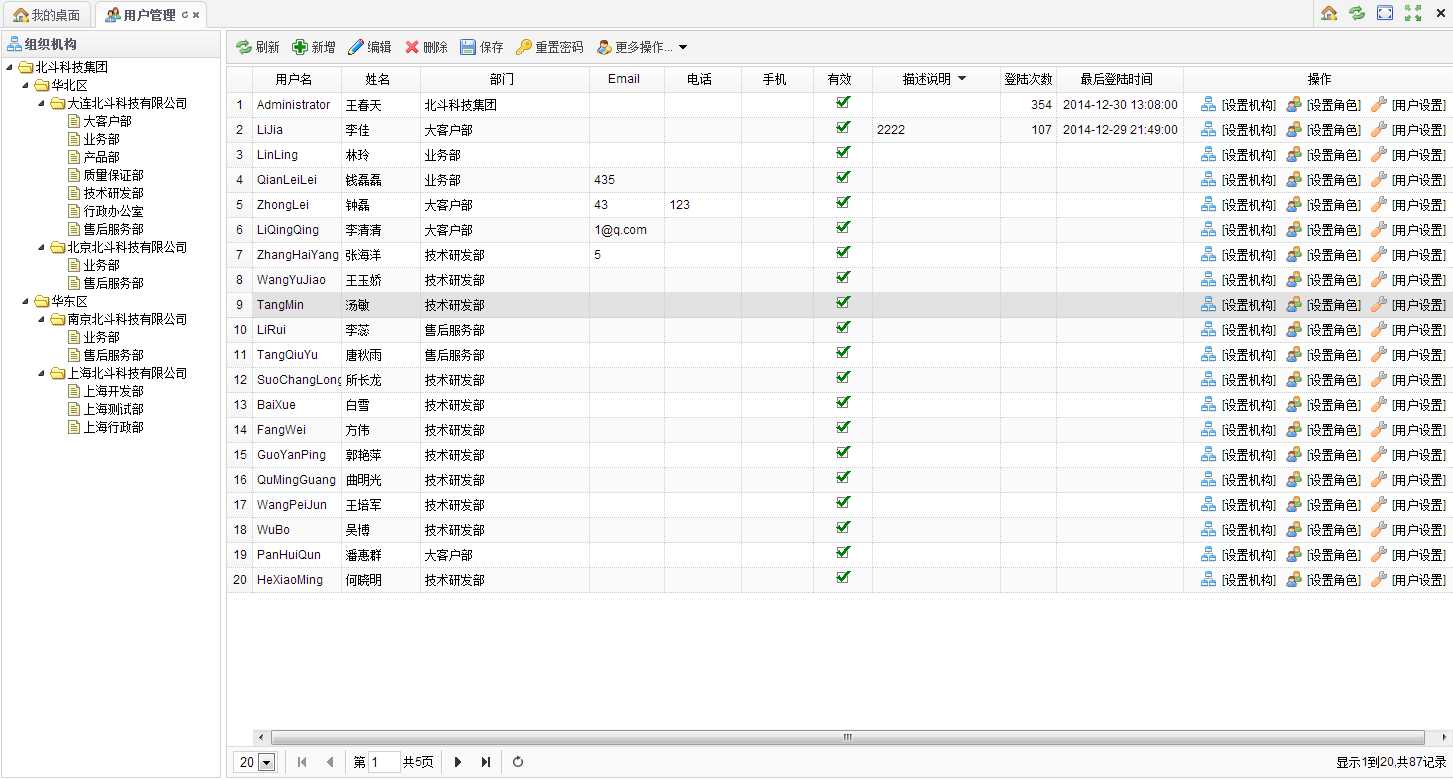Viewport: 1453px width, 780px height.
Task: Collapse the 上海北斗科技有限公司 node
Action: [42, 373]
